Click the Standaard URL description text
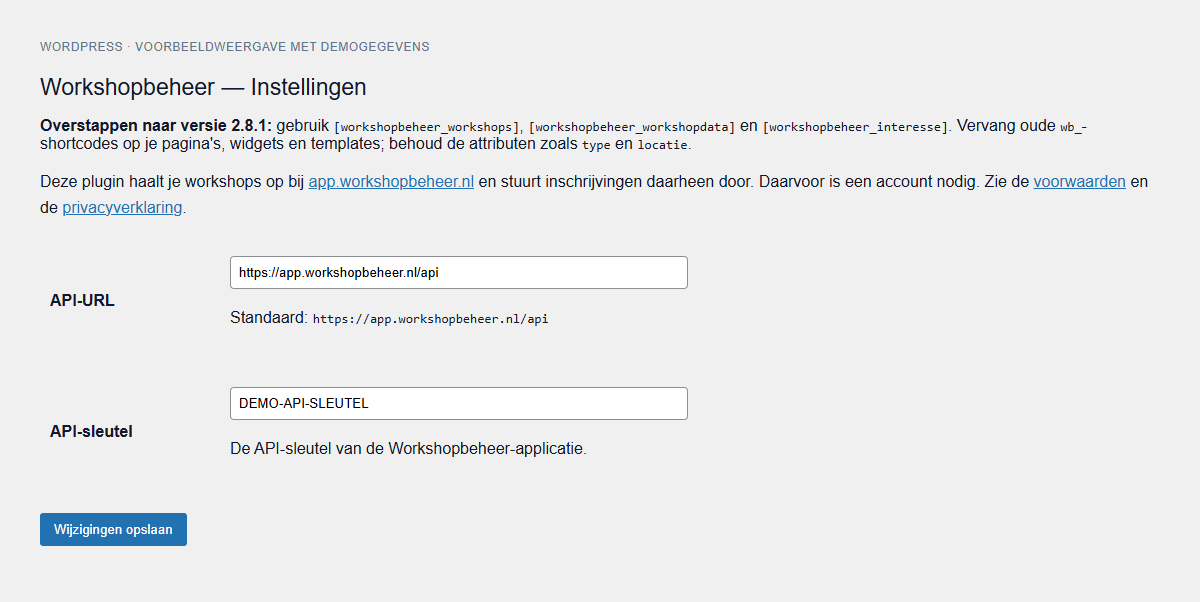 coord(389,319)
